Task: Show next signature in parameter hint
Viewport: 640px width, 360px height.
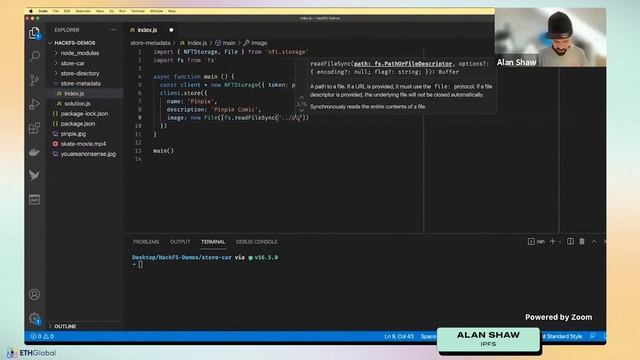Action: (x=301, y=111)
